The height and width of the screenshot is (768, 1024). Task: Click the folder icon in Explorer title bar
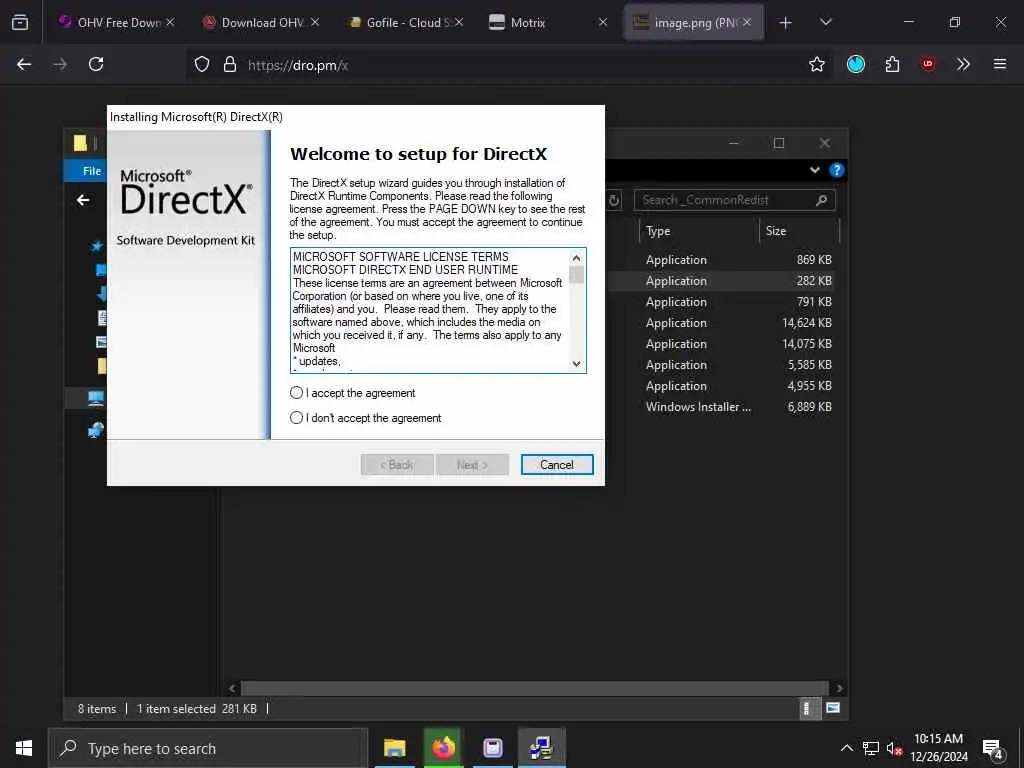click(x=80, y=143)
